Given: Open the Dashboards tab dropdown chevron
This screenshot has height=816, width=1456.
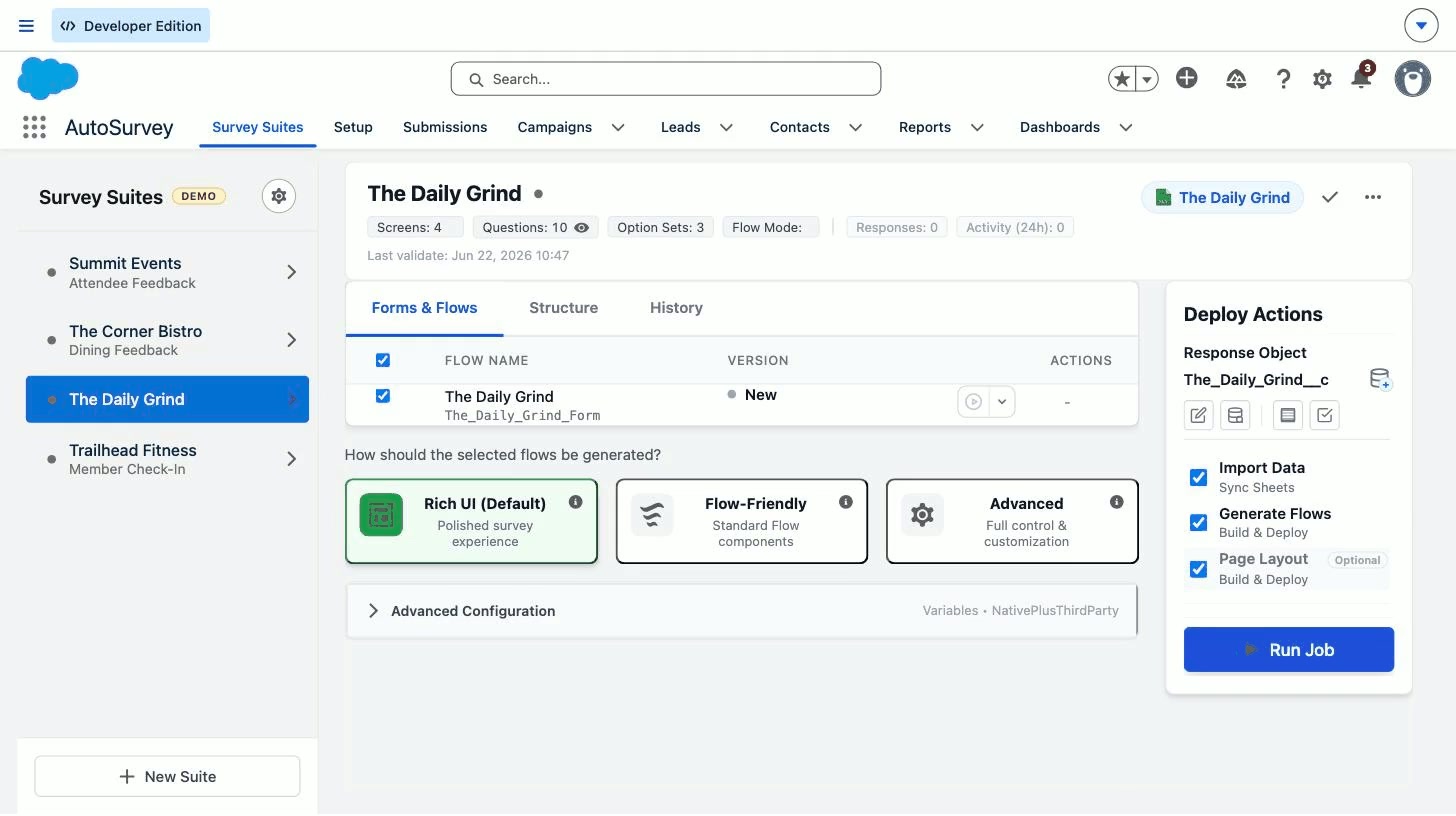Looking at the screenshot, I should pos(1126,127).
